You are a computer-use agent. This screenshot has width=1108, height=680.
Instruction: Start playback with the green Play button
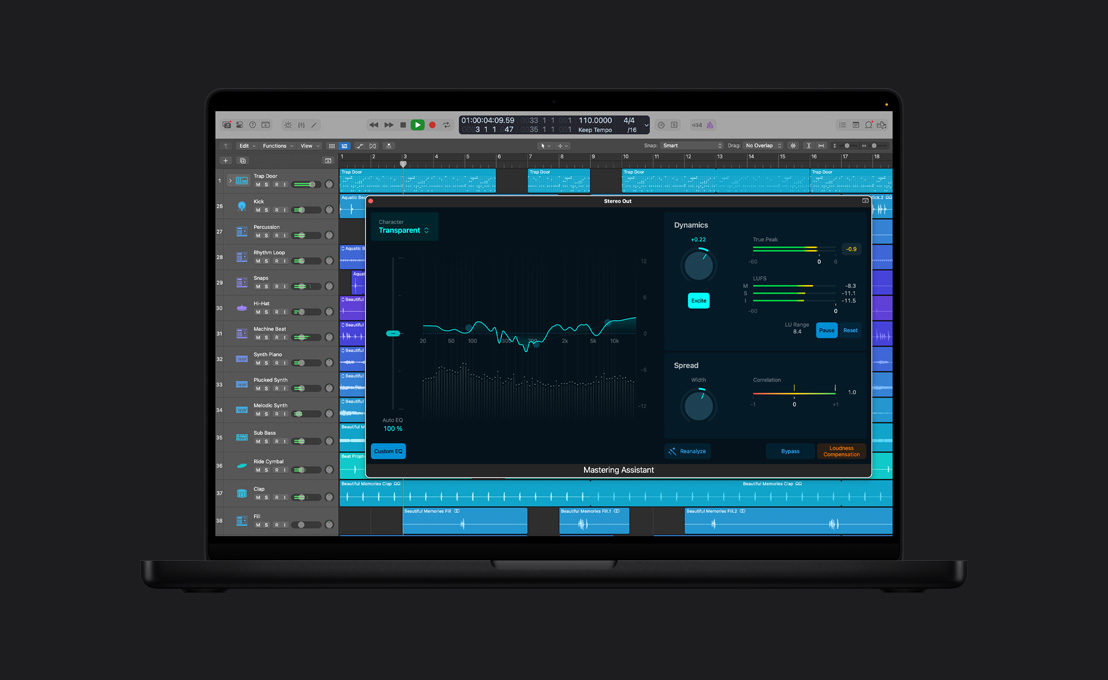click(417, 124)
